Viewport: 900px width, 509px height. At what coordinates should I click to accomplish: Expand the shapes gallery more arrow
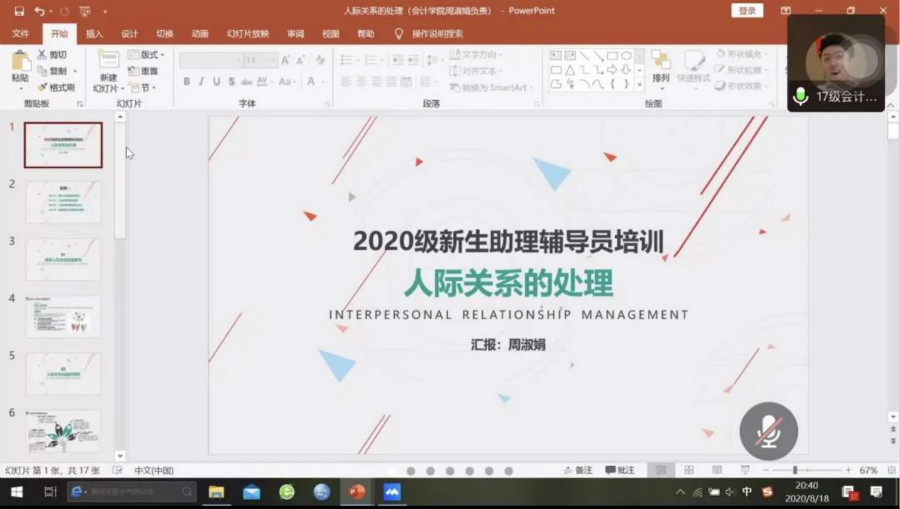click(x=639, y=85)
